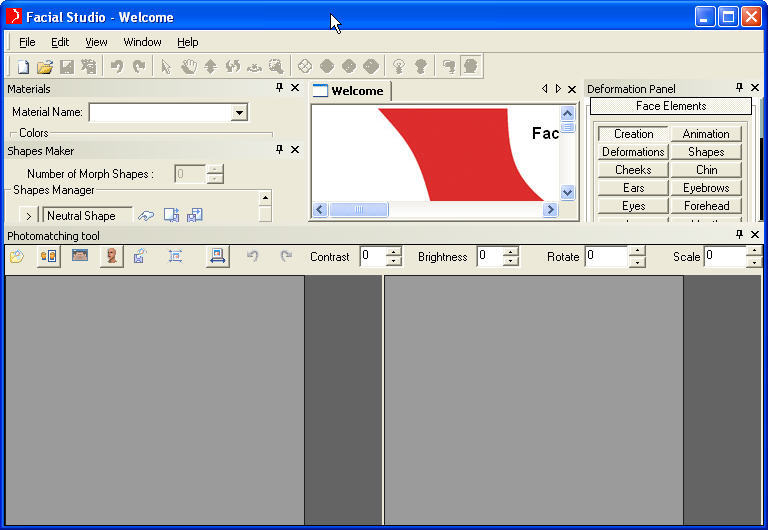Click the rotate arrows tool icon
This screenshot has height=530, width=768.
[x=233, y=66]
